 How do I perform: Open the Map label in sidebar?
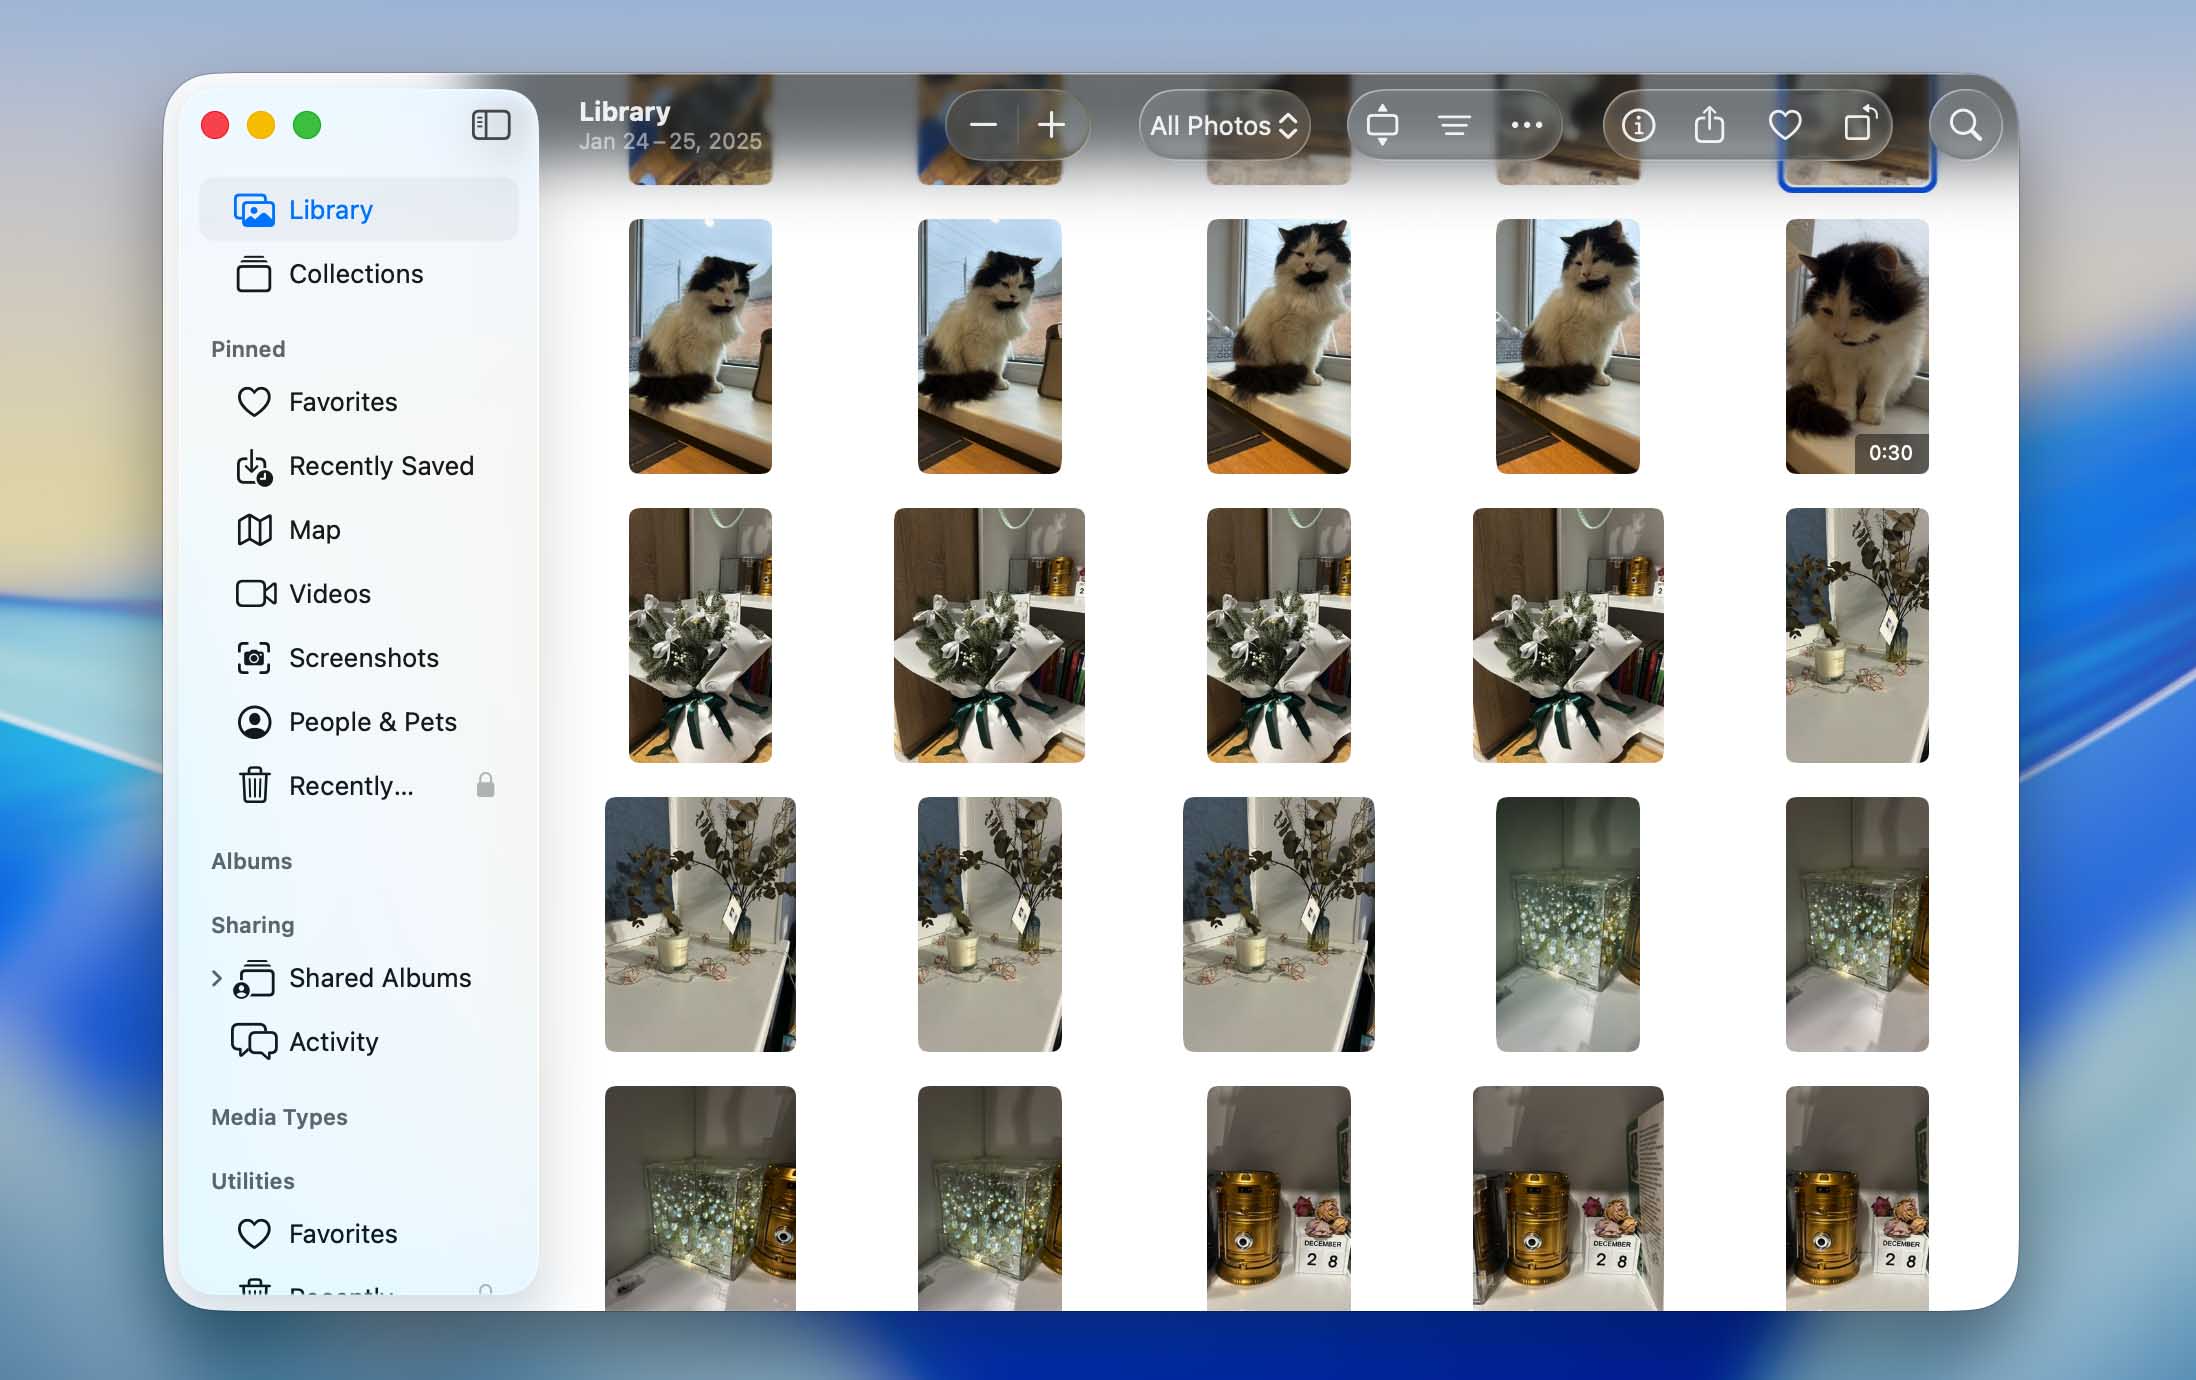coord(315,530)
